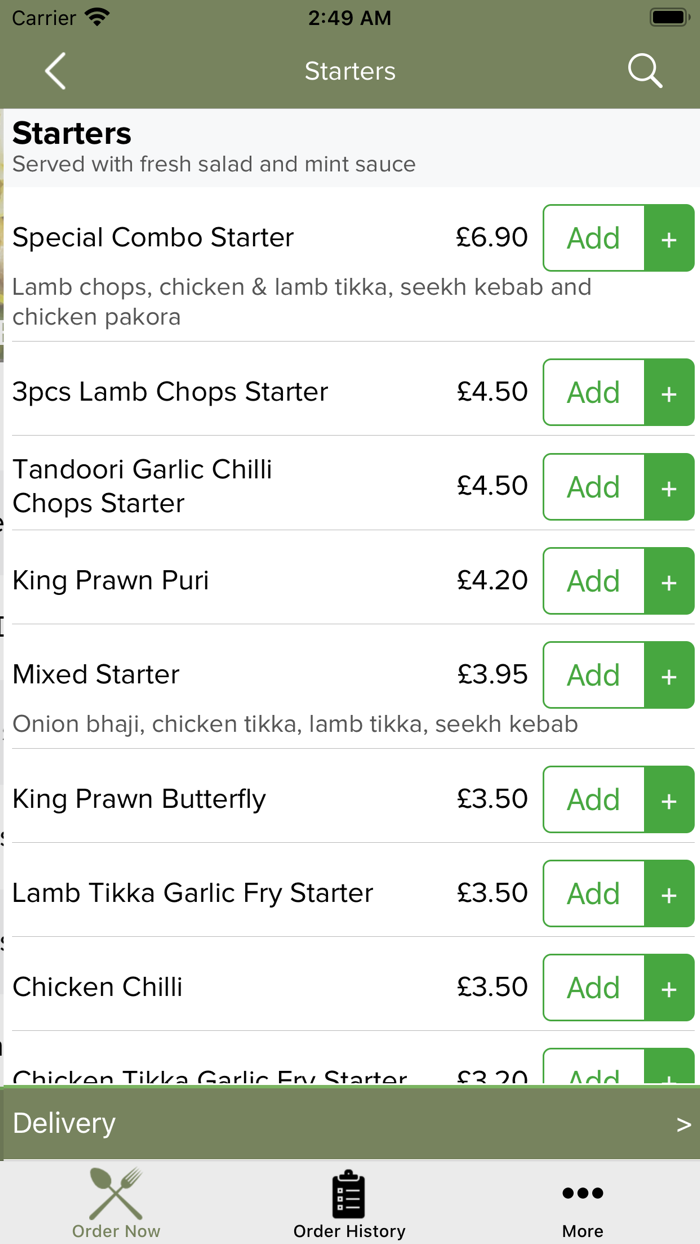Add Tandoori Garlic Chilli Chops Starter
The image size is (700, 1244).
pyautogui.click(x=617, y=486)
